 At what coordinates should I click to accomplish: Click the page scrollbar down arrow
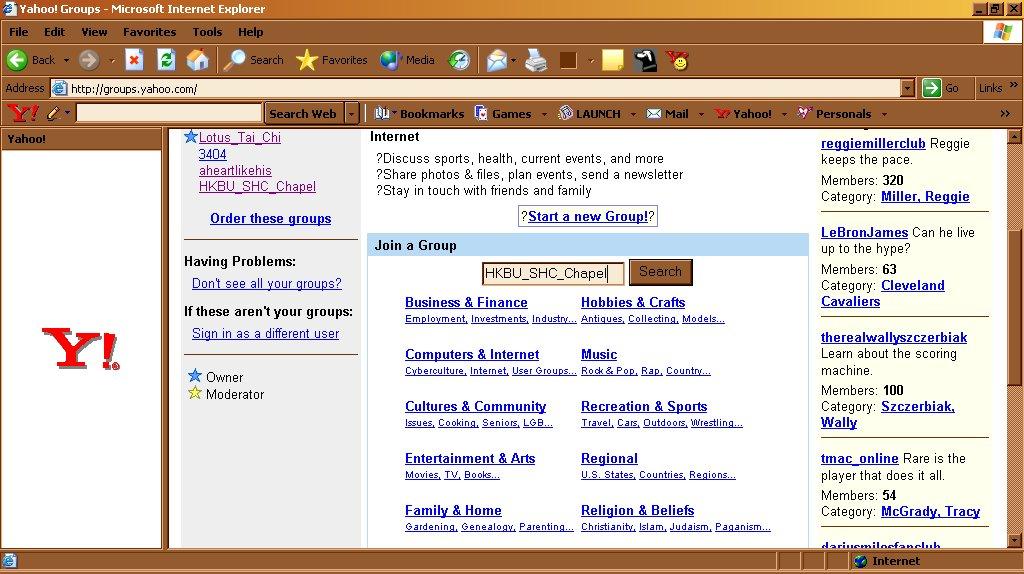[1014, 541]
